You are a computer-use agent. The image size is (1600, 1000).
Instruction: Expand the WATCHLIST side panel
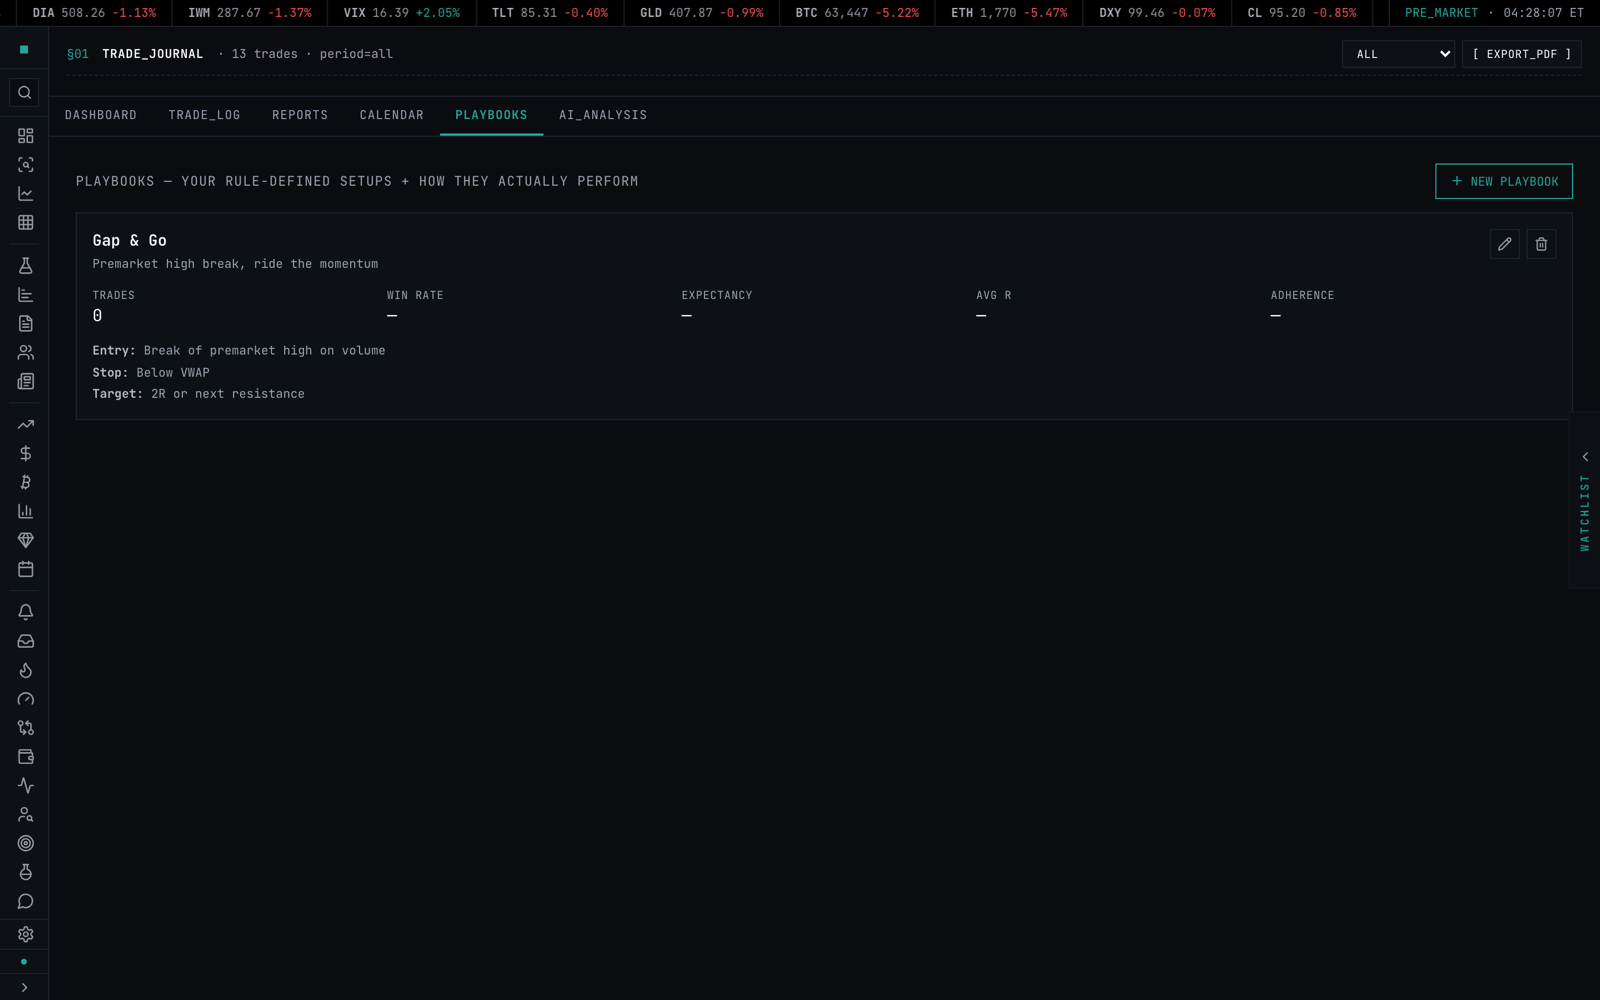coord(1585,500)
